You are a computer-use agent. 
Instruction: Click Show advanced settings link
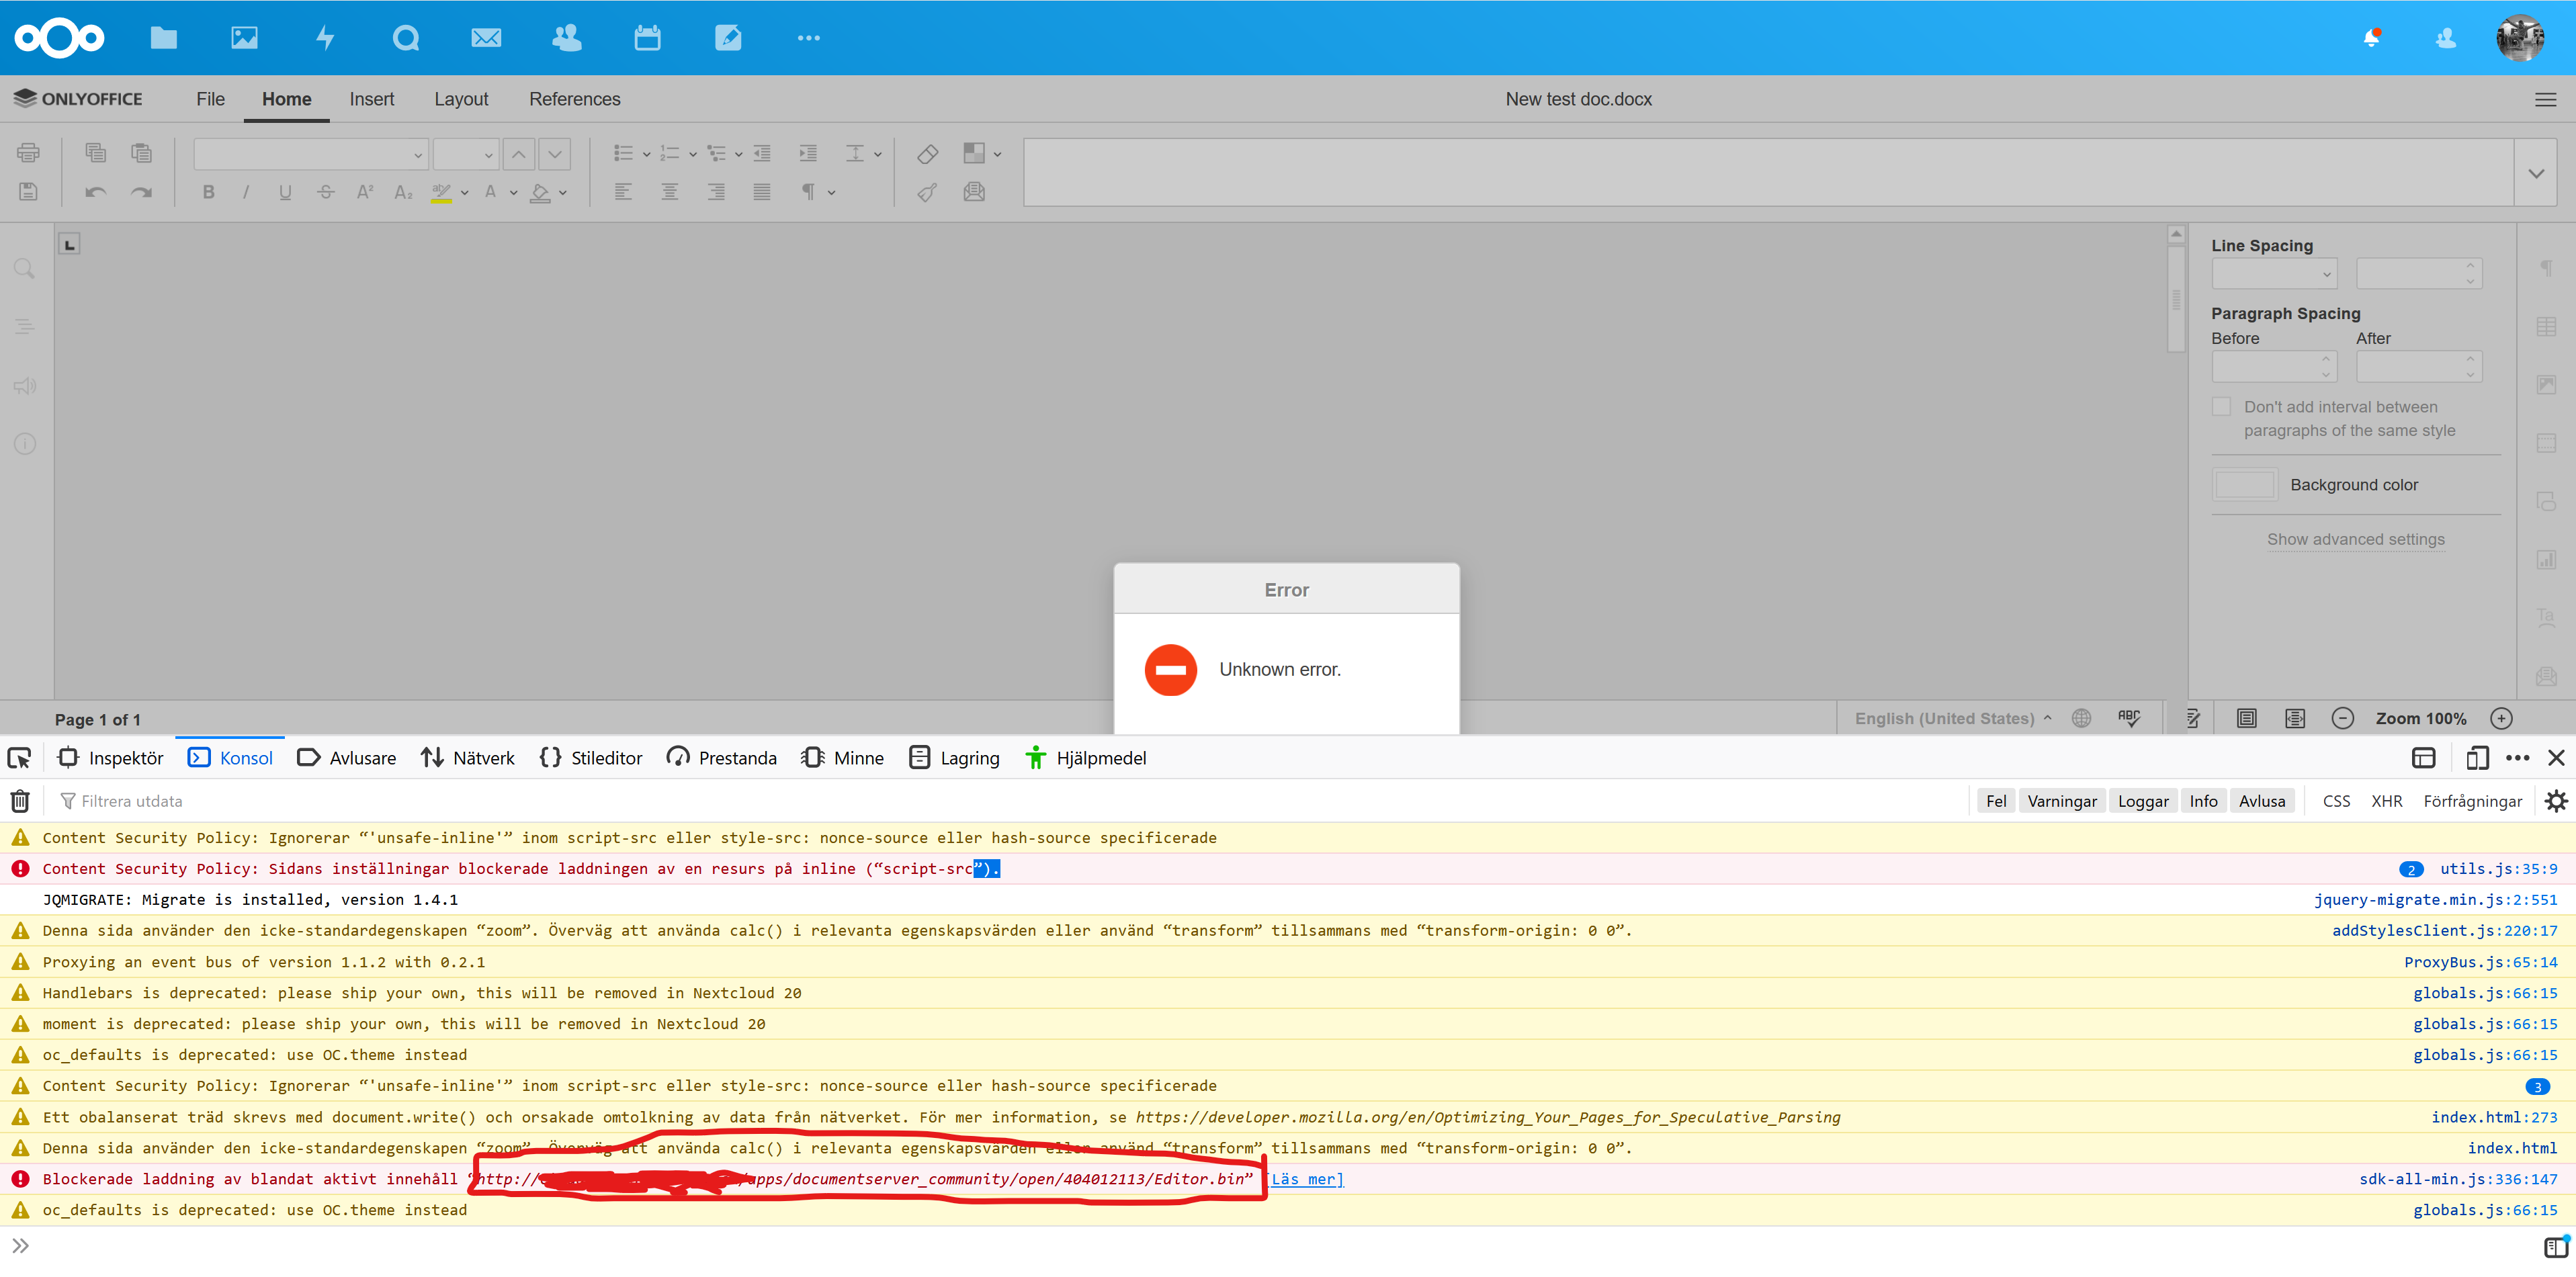[2355, 539]
